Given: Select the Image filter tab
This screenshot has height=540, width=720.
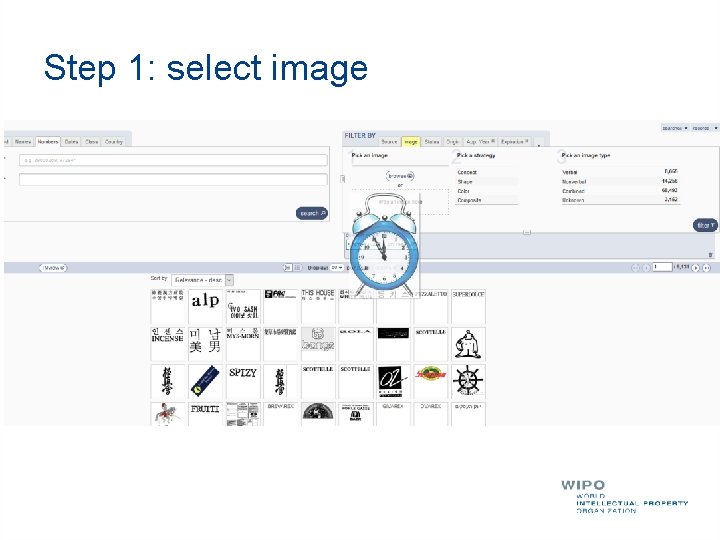Looking at the screenshot, I should (411, 142).
